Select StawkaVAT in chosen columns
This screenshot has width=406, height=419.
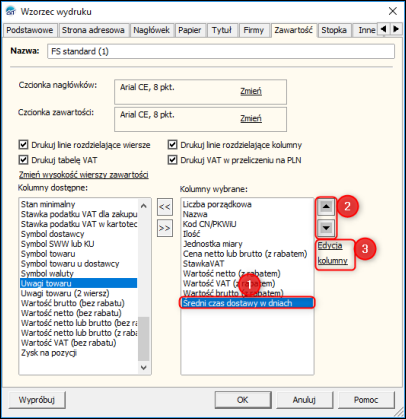247,263
